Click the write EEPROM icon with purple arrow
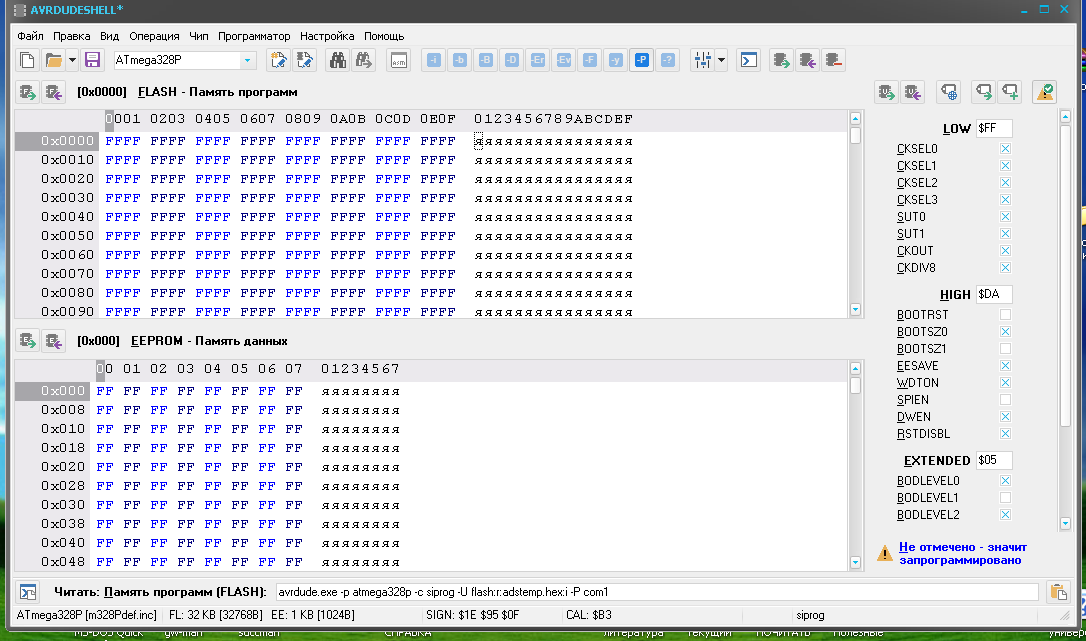This screenshot has height=641, width=1086. [53, 341]
